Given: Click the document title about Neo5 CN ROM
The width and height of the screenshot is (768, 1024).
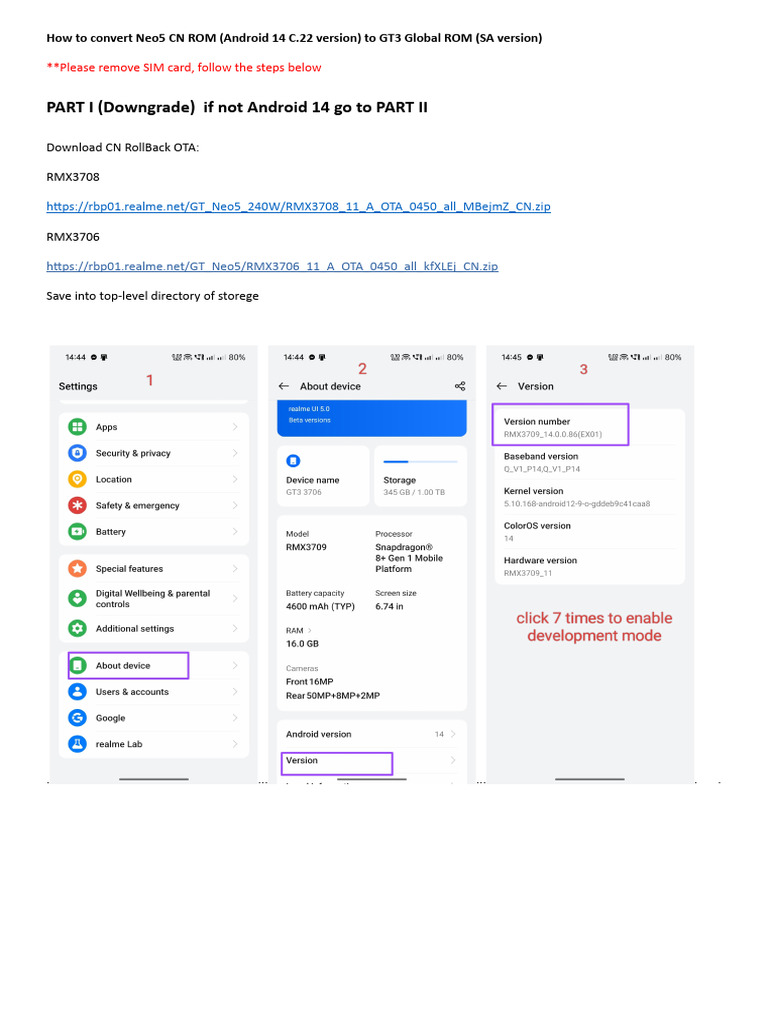Looking at the screenshot, I should coord(294,38).
